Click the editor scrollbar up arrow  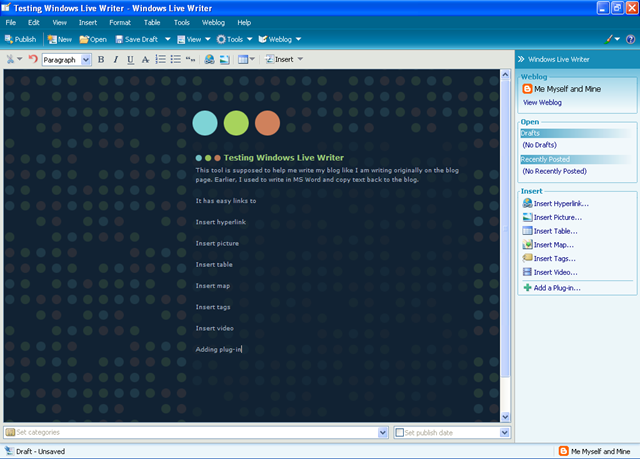(x=505, y=74)
